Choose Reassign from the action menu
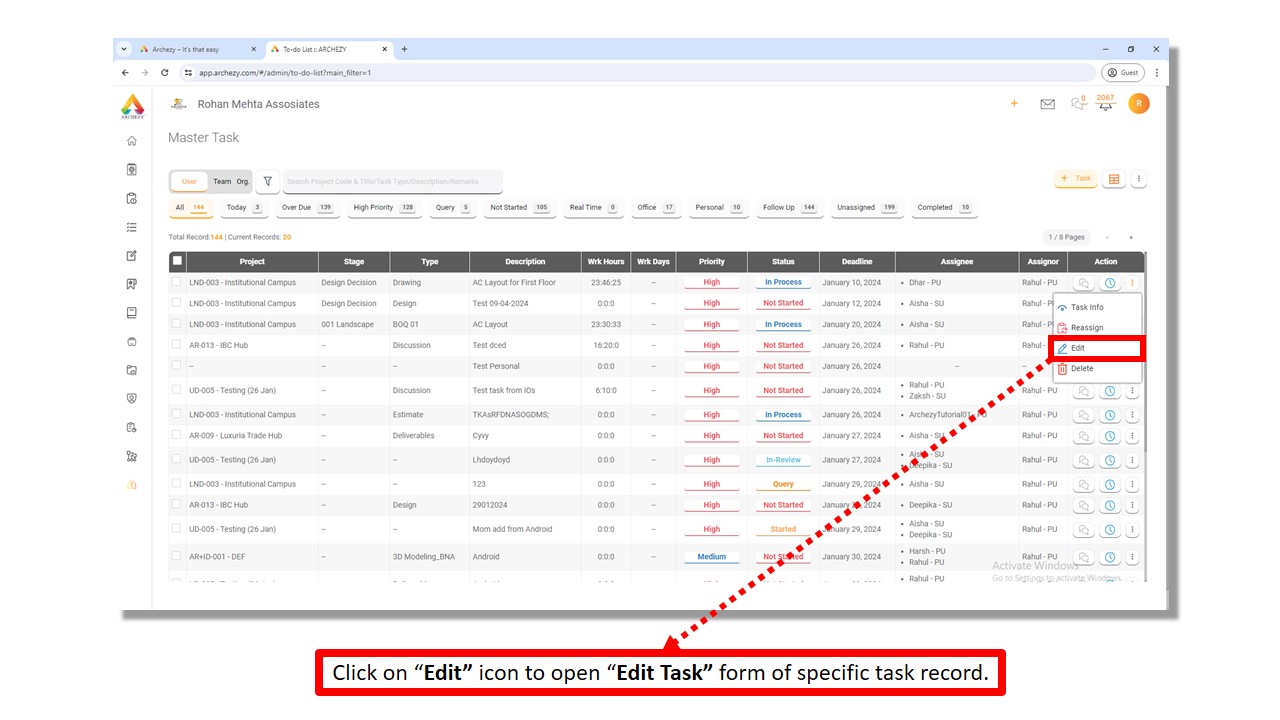 [x=1097, y=328]
